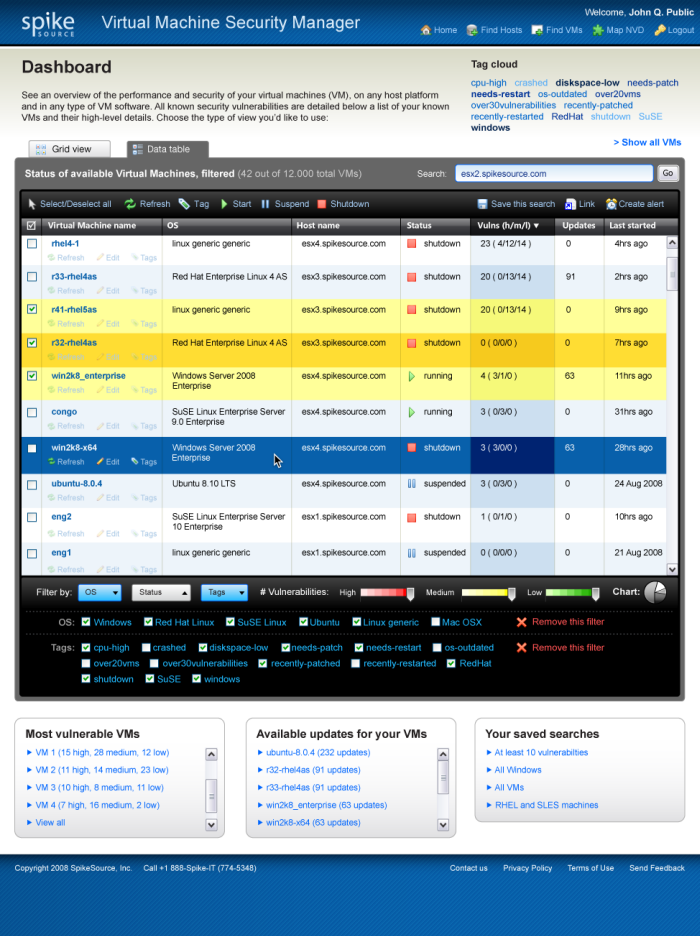Check the rhel4-1 row checkbox
Viewport: 700px width, 936px height.
coord(32,244)
